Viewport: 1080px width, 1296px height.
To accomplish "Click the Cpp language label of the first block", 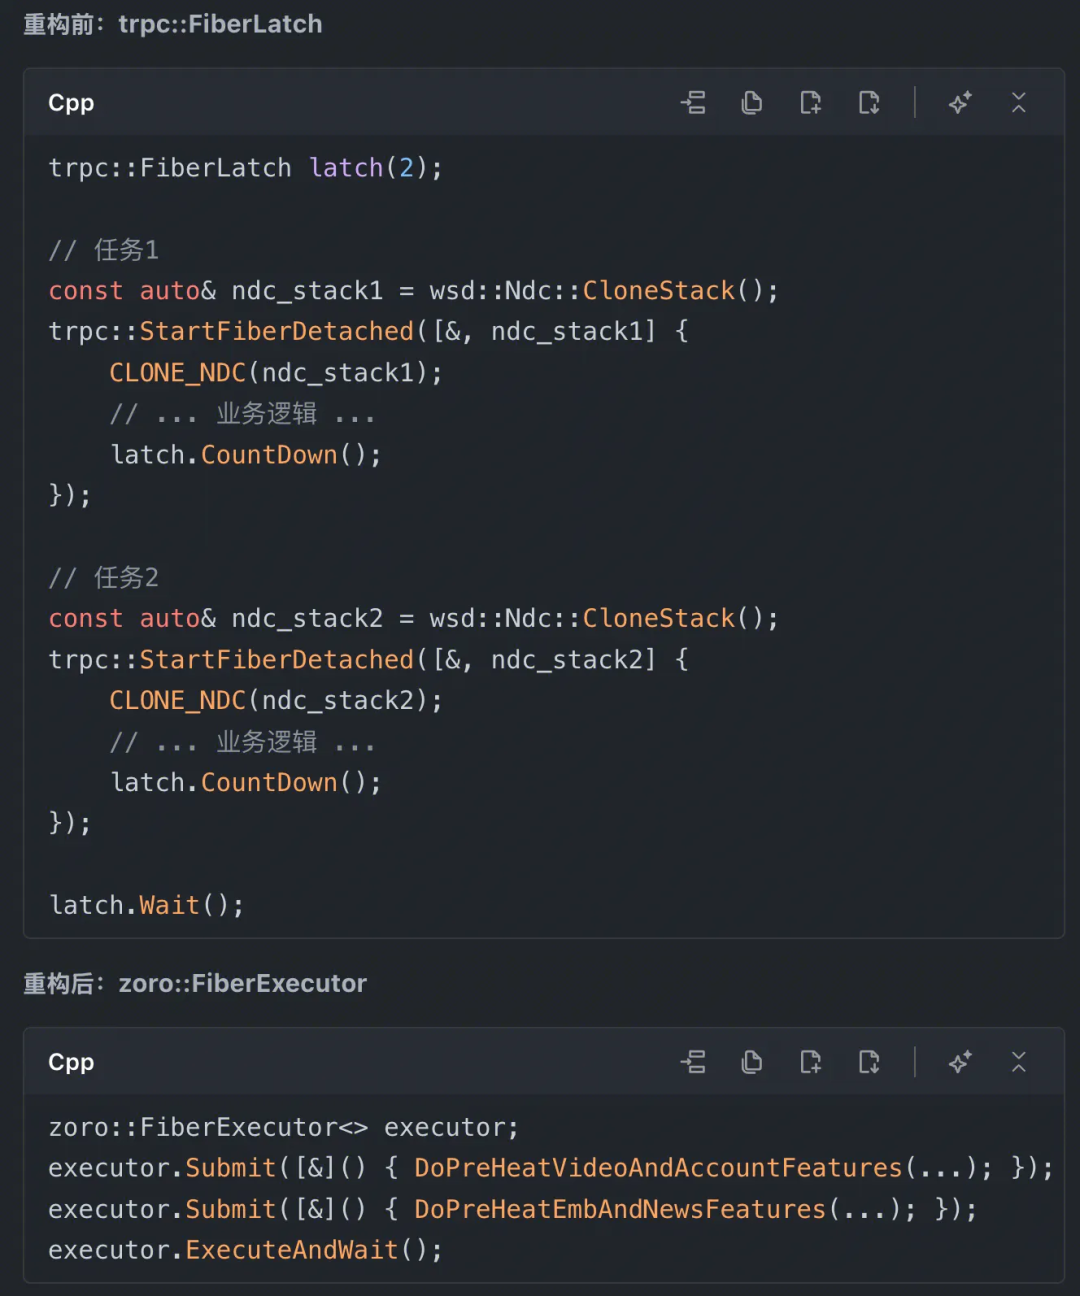I will click(71, 103).
